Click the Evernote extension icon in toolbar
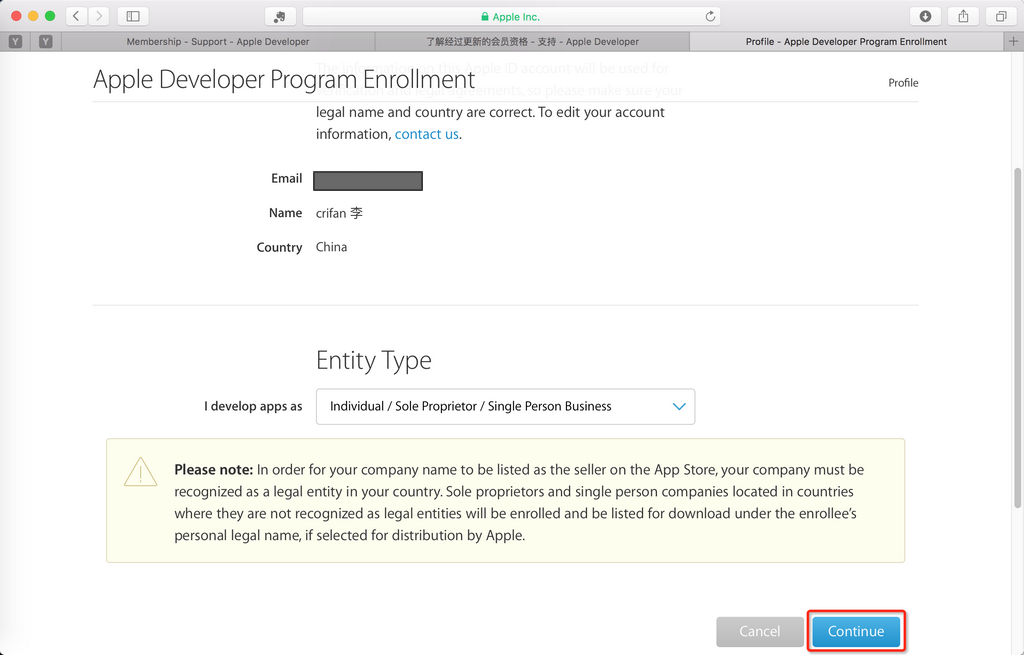Image resolution: width=1024 pixels, height=655 pixels. (280, 16)
